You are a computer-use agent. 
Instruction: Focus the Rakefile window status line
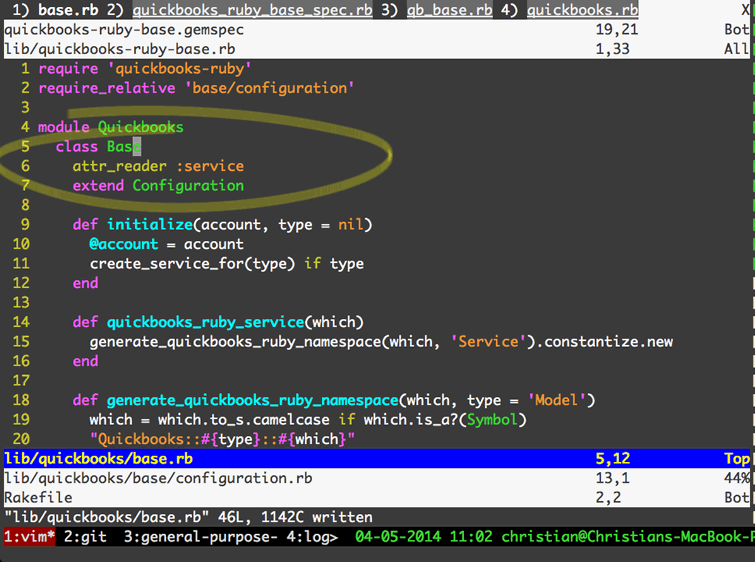pyautogui.click(x=377, y=497)
